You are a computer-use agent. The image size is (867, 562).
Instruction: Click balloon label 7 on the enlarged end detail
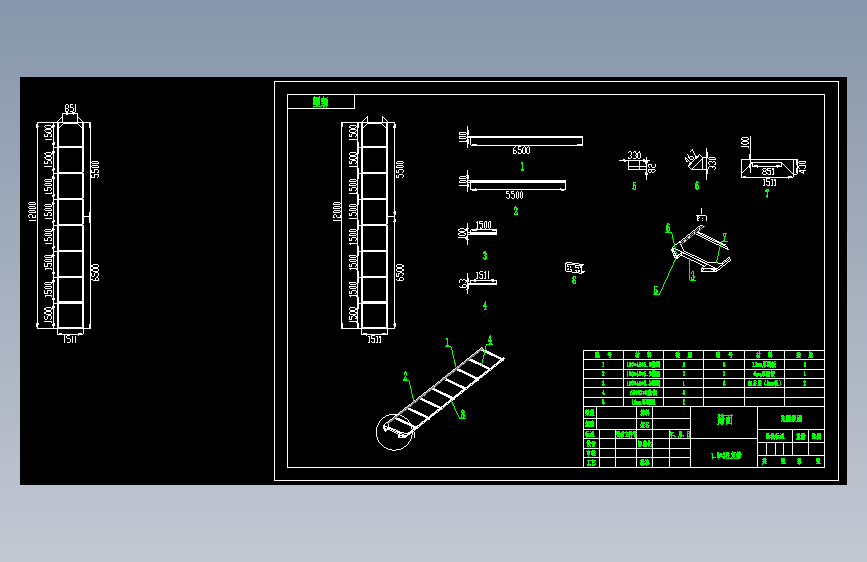point(725,237)
